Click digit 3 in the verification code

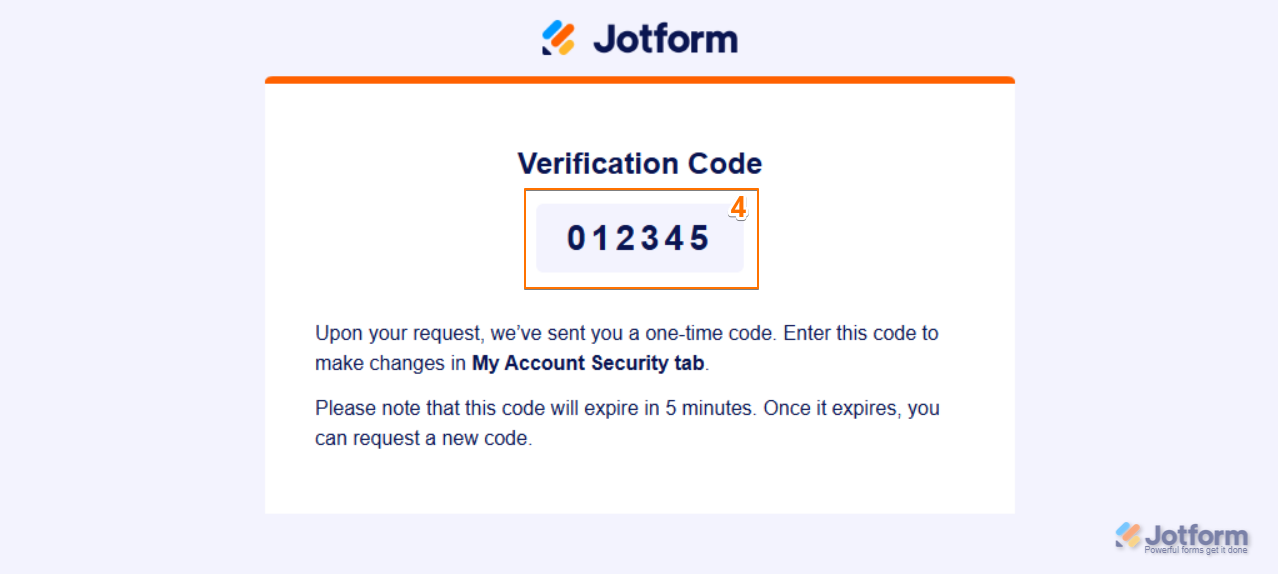click(x=651, y=239)
